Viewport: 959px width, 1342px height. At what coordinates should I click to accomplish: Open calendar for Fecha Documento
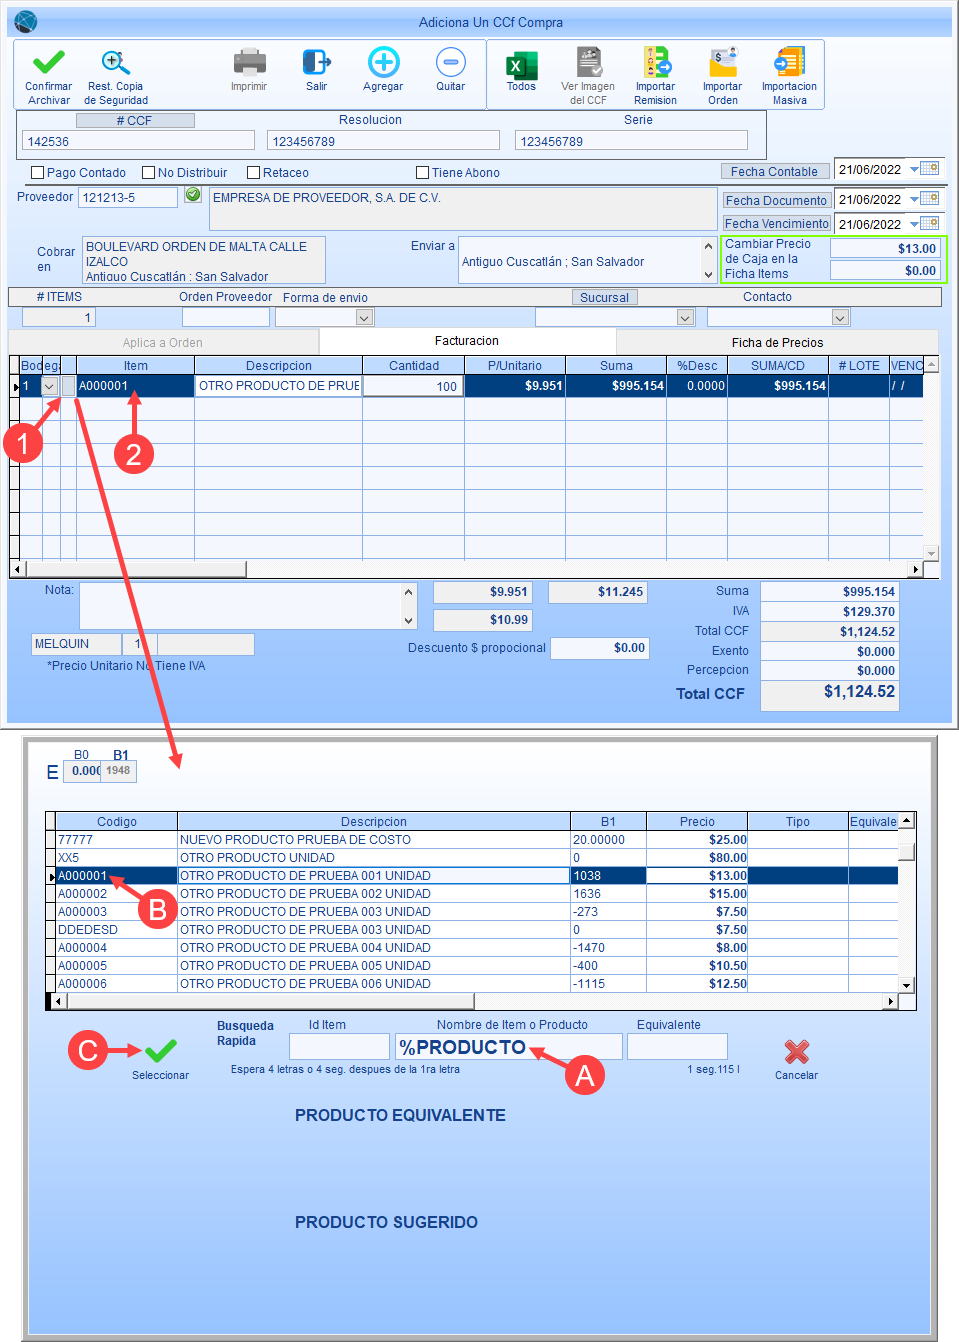[x=930, y=198]
